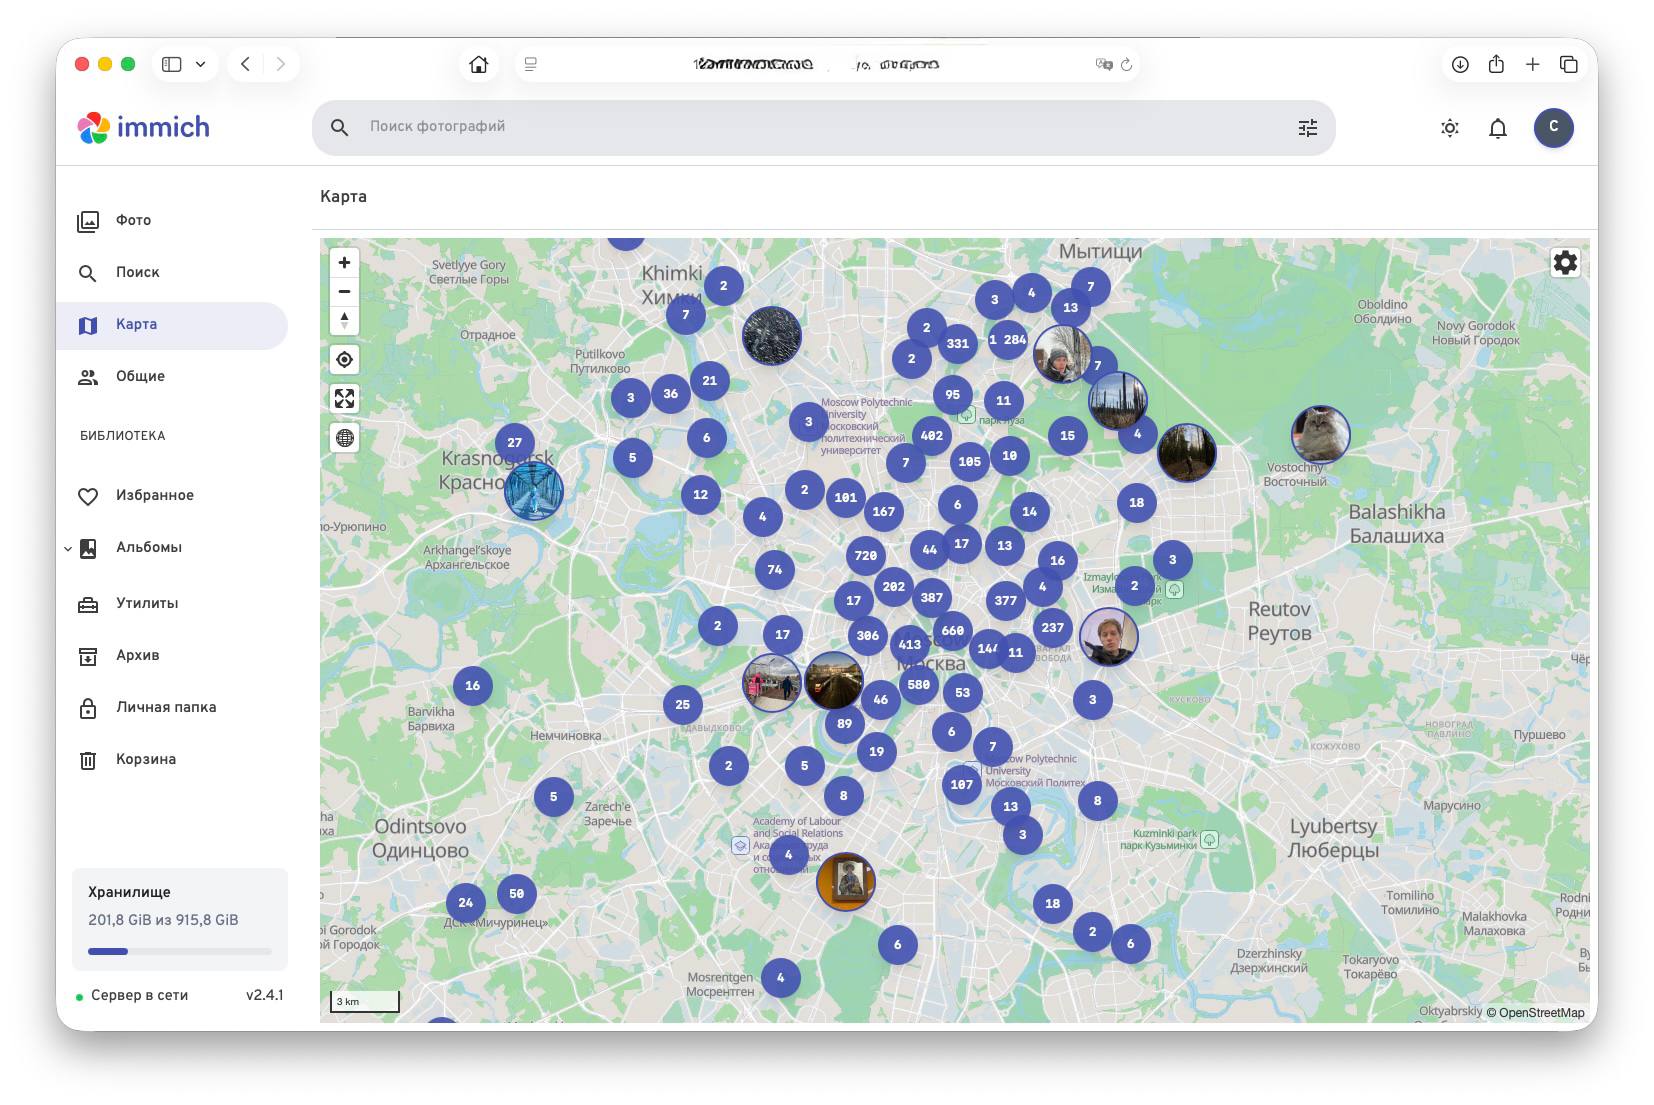The width and height of the screenshot is (1654, 1105).
Task: Open the blue bridge photo near Krasnogorsk
Action: [534, 490]
